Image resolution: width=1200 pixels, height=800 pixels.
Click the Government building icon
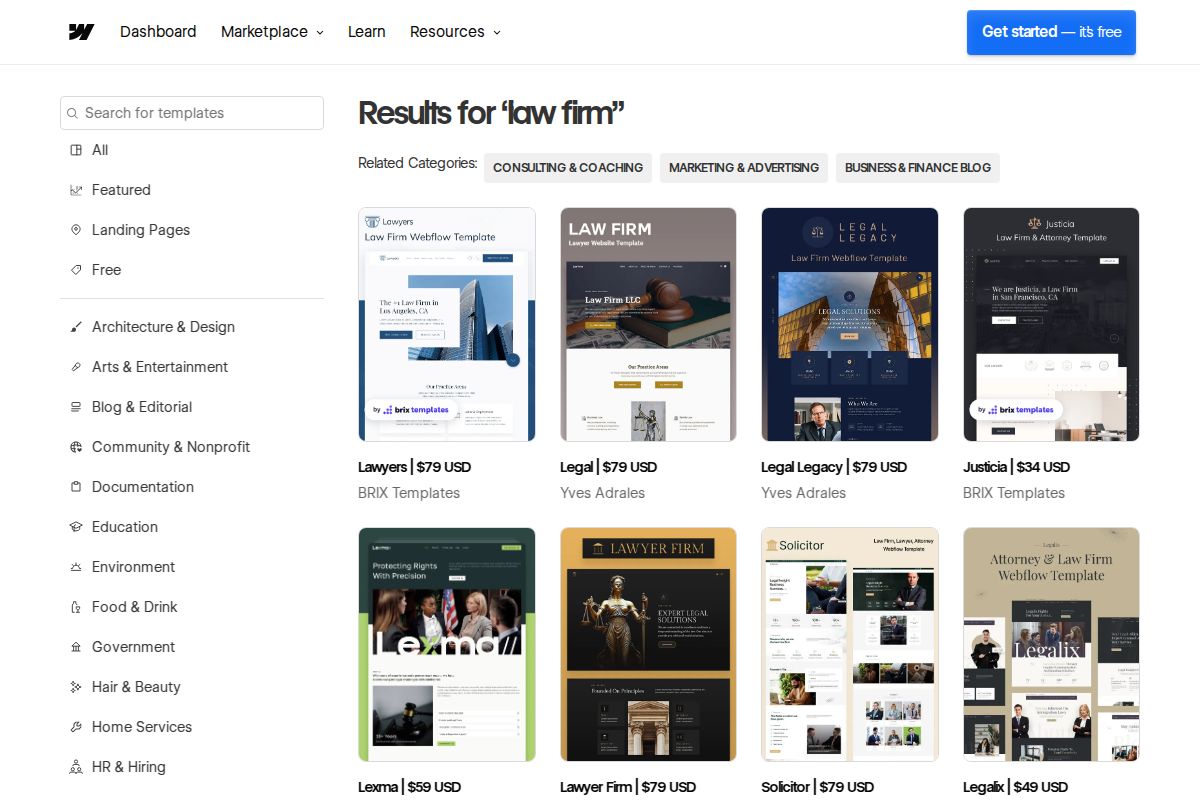[76, 647]
